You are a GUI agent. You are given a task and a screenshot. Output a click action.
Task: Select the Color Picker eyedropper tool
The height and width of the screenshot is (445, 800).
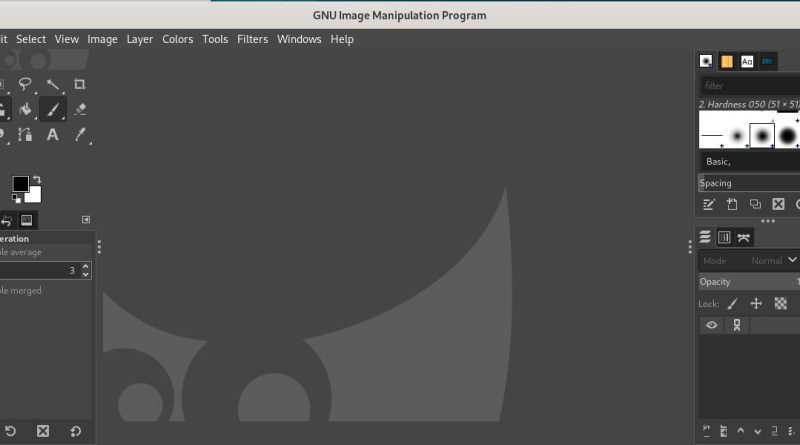80,134
